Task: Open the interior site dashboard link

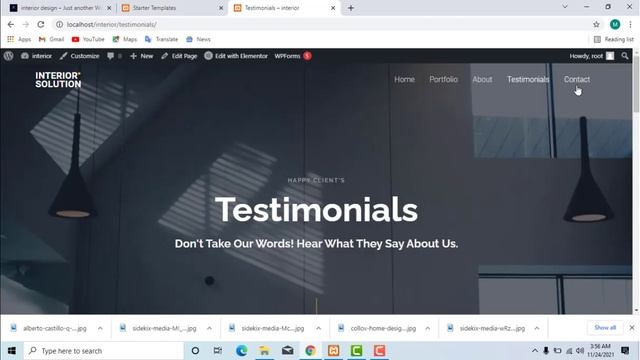Action: (36, 56)
